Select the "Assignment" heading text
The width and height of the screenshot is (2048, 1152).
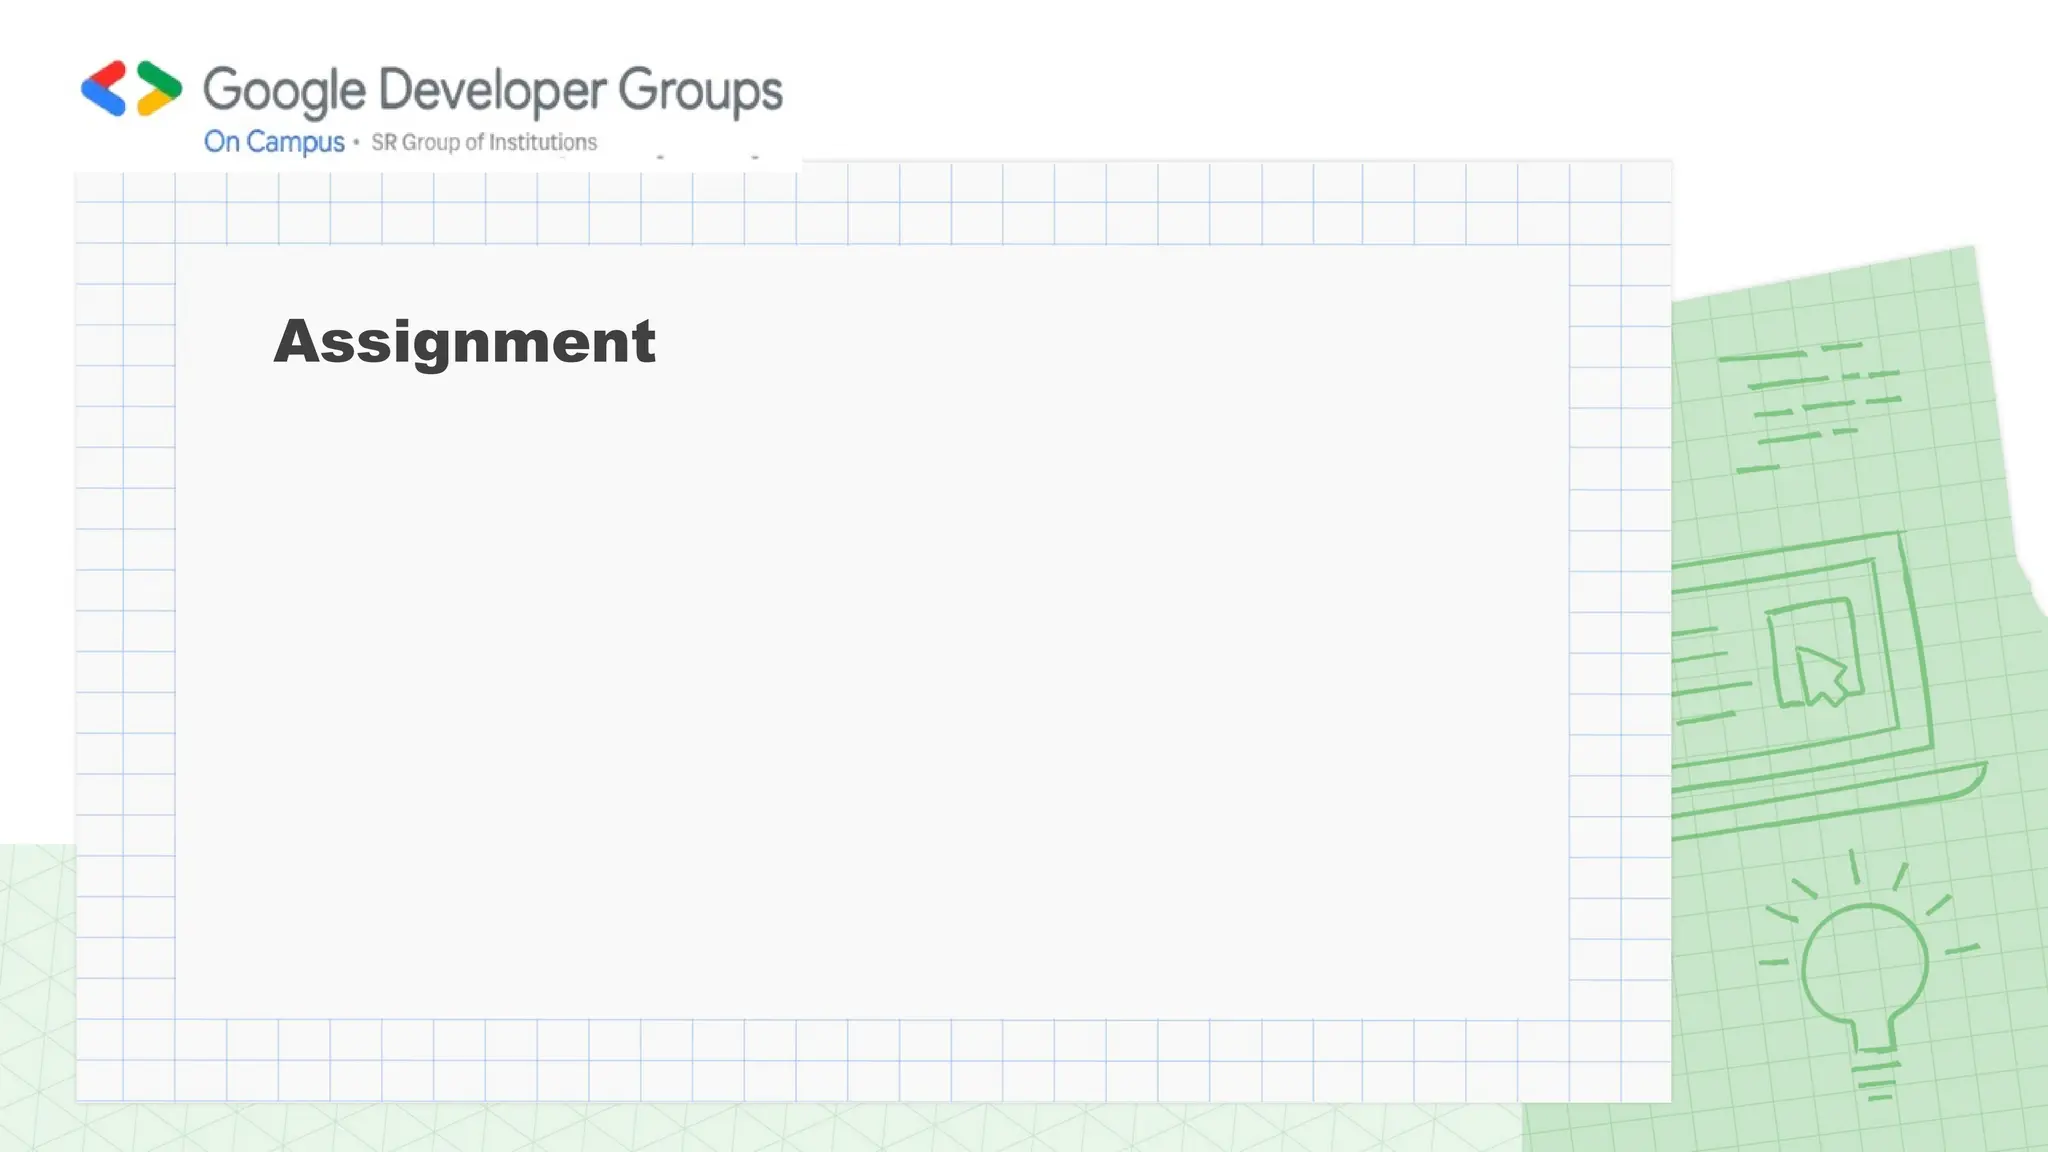[465, 341]
